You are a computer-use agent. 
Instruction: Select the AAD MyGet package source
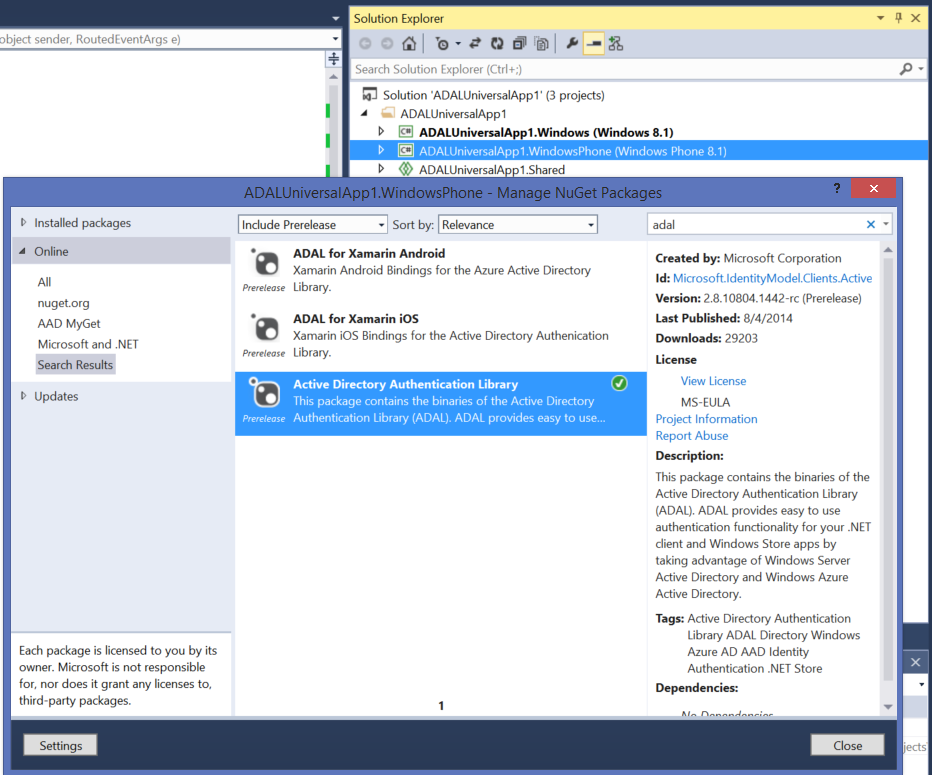point(69,323)
